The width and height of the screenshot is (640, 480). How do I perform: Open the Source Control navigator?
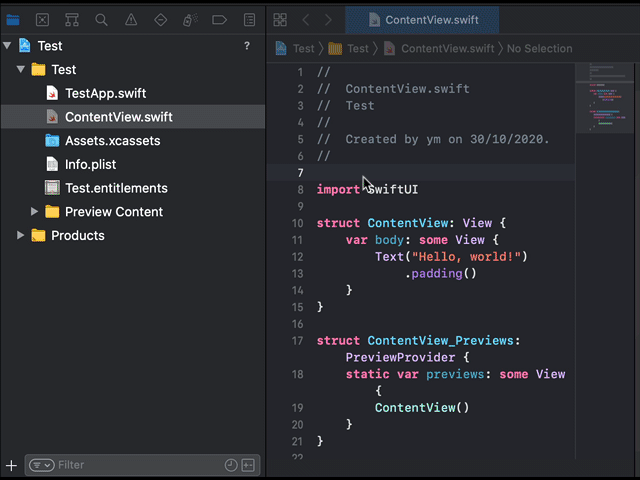[x=42, y=20]
